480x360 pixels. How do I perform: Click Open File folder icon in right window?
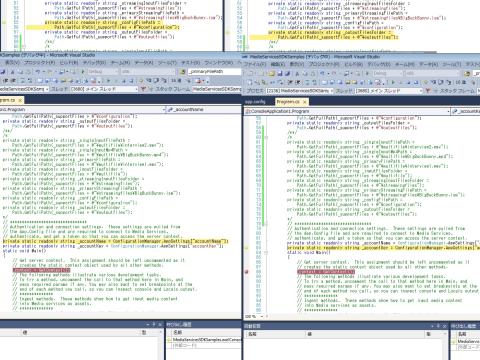coord(271,73)
